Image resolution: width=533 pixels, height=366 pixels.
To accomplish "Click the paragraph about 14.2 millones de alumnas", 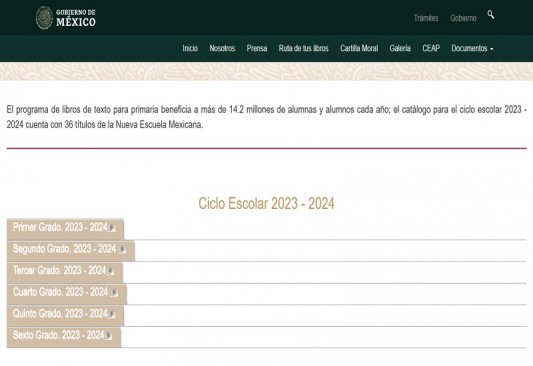I will point(266,117).
